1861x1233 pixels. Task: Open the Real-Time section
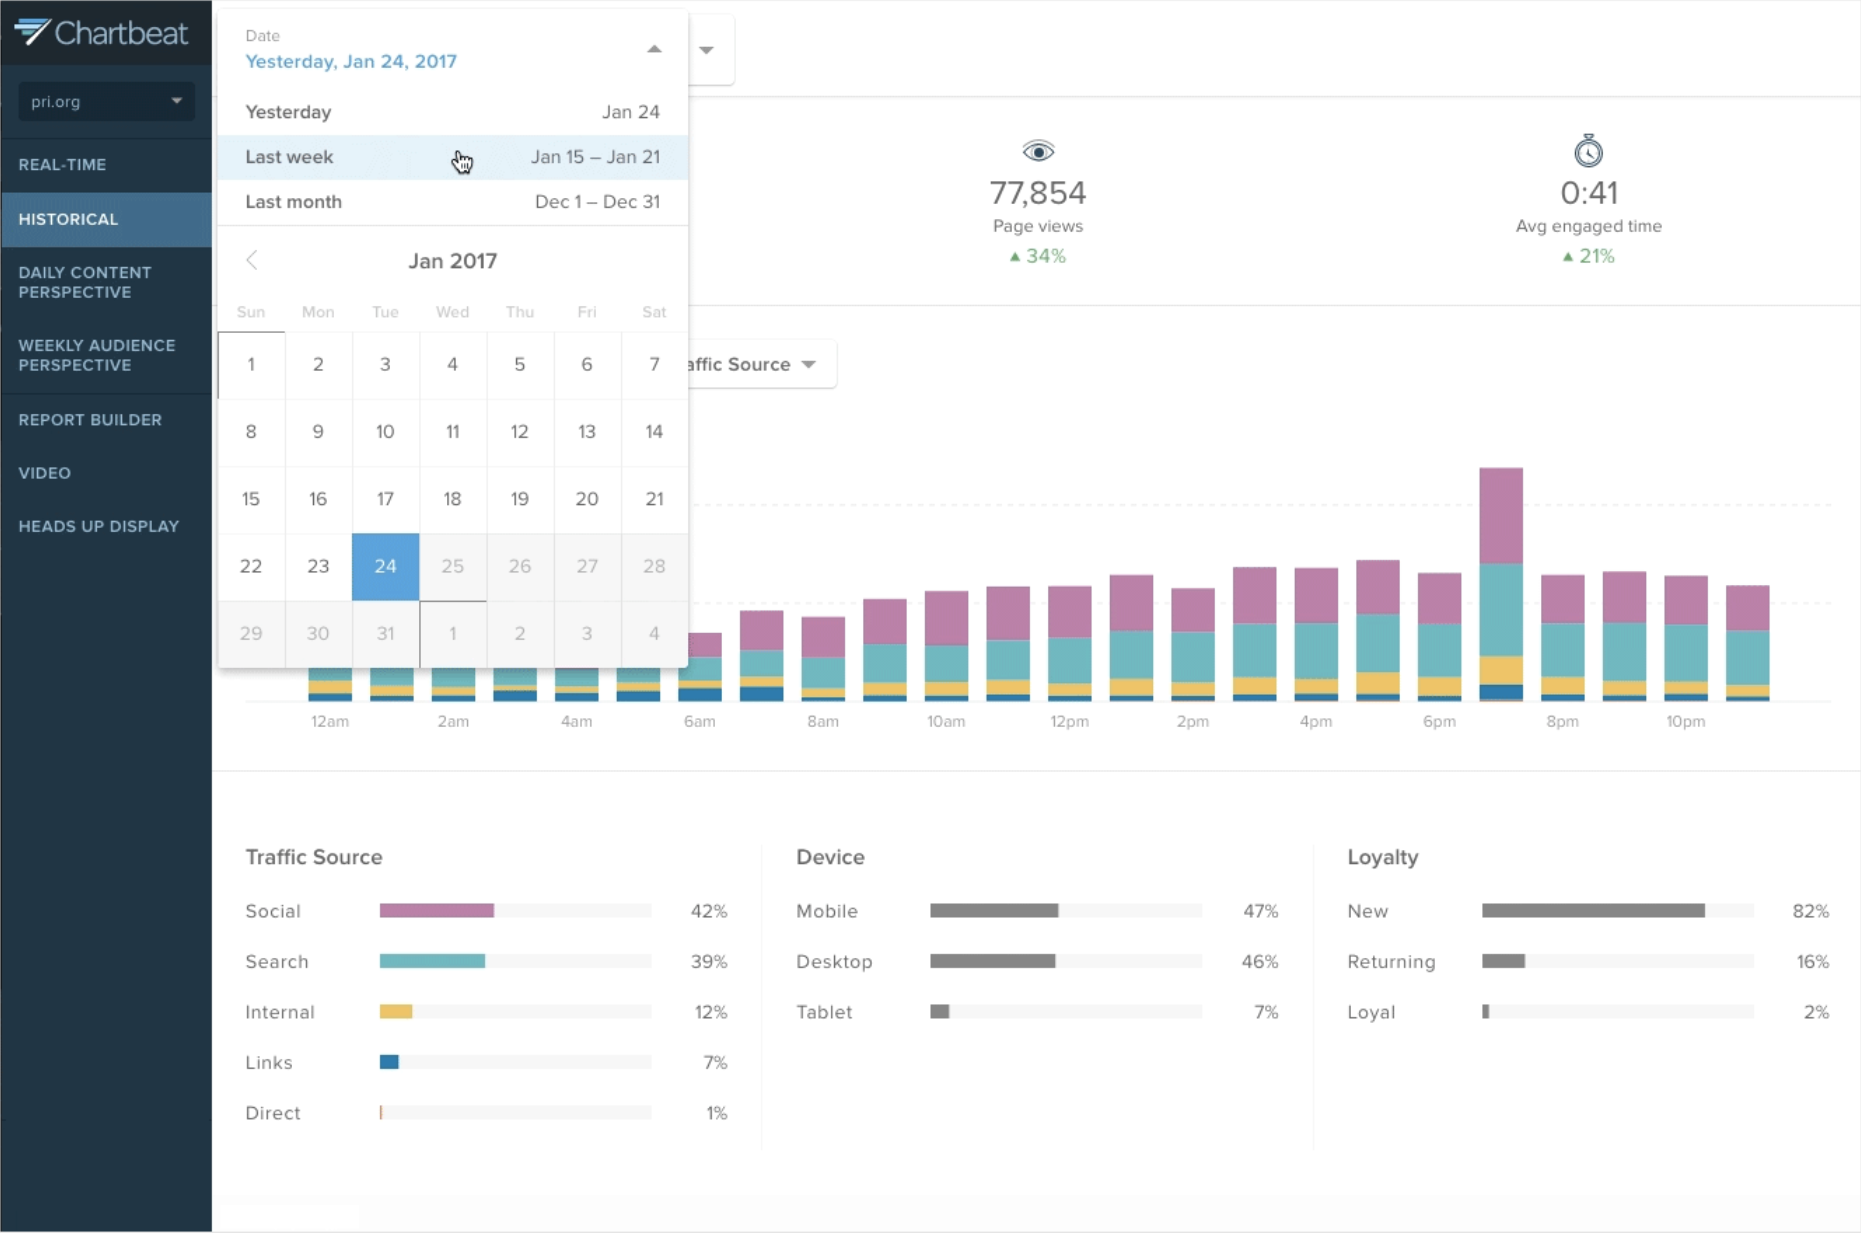pos(62,165)
